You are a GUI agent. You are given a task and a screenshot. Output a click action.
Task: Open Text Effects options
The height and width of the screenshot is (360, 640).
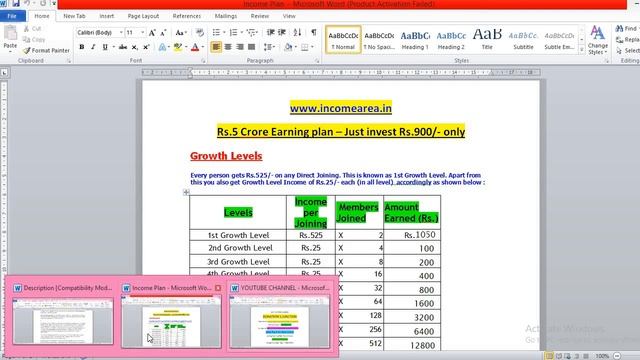point(162,47)
